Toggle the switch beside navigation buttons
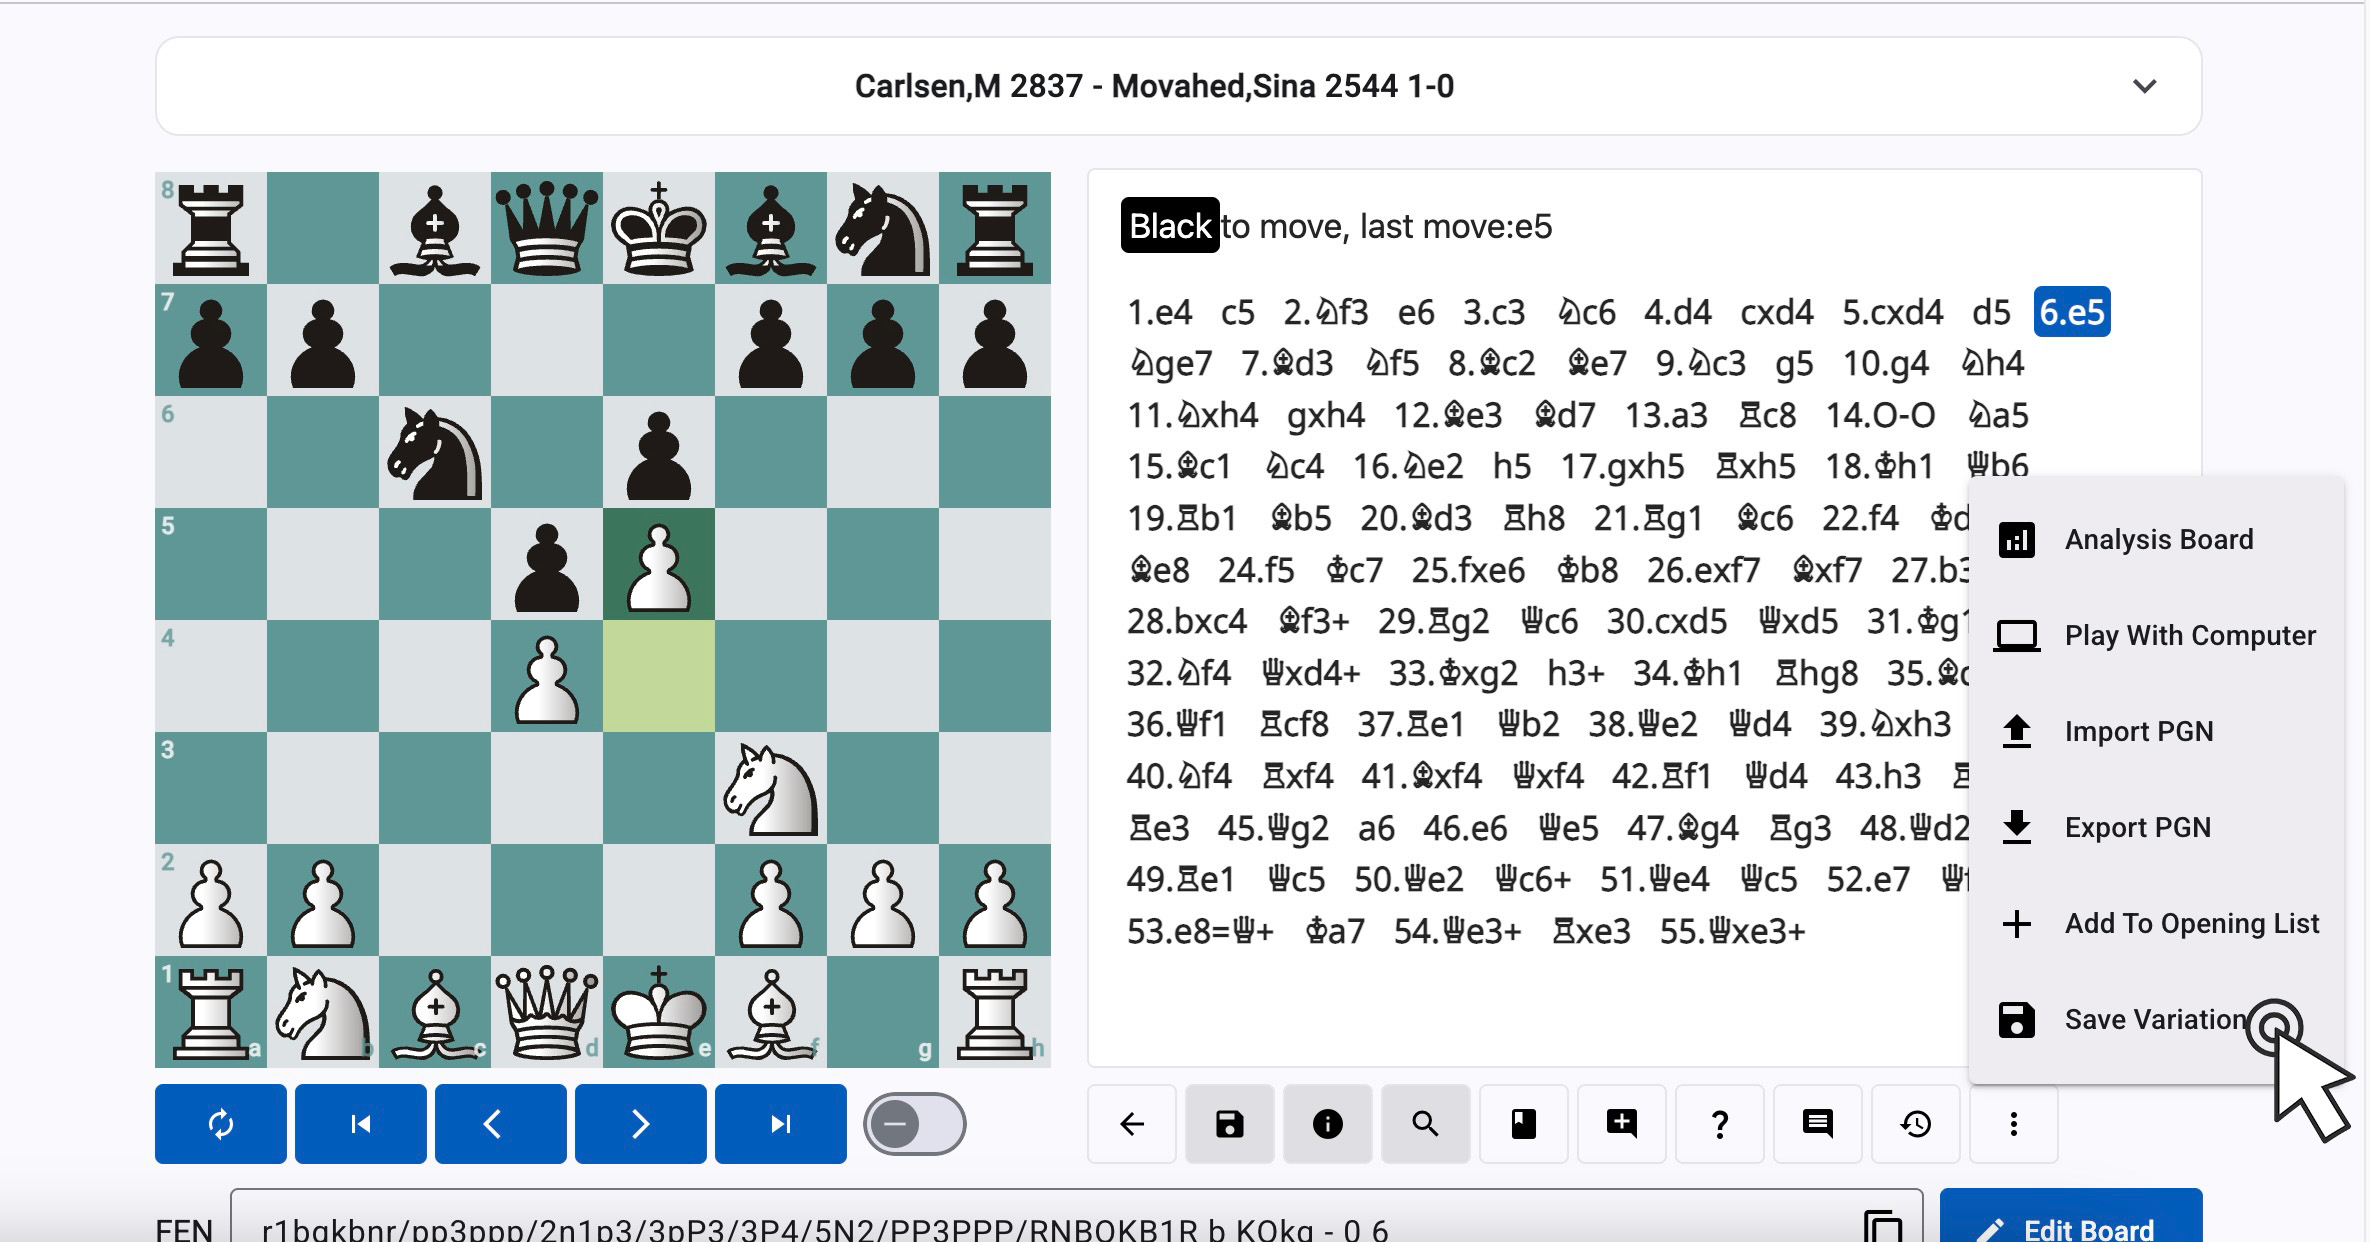Image resolution: width=2370 pixels, height=1242 pixels. click(914, 1124)
